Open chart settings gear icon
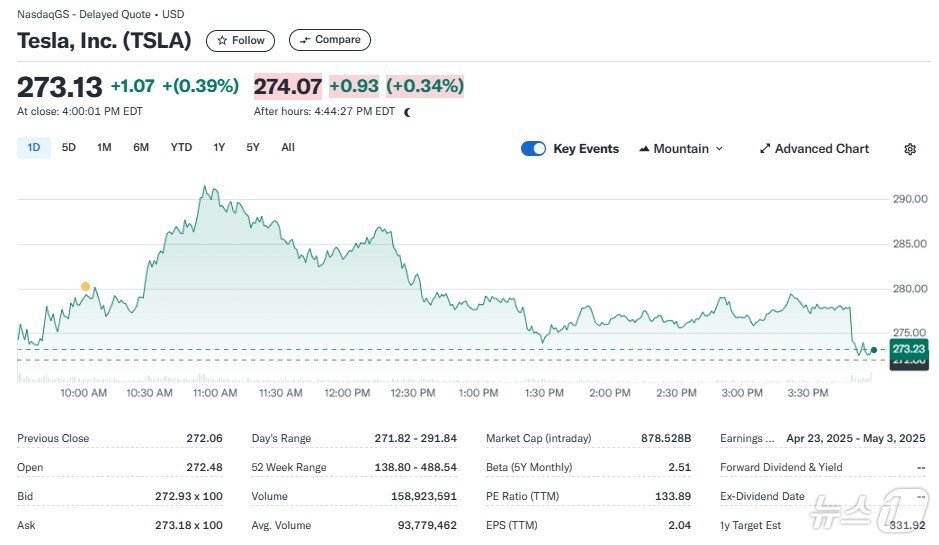 click(x=910, y=149)
